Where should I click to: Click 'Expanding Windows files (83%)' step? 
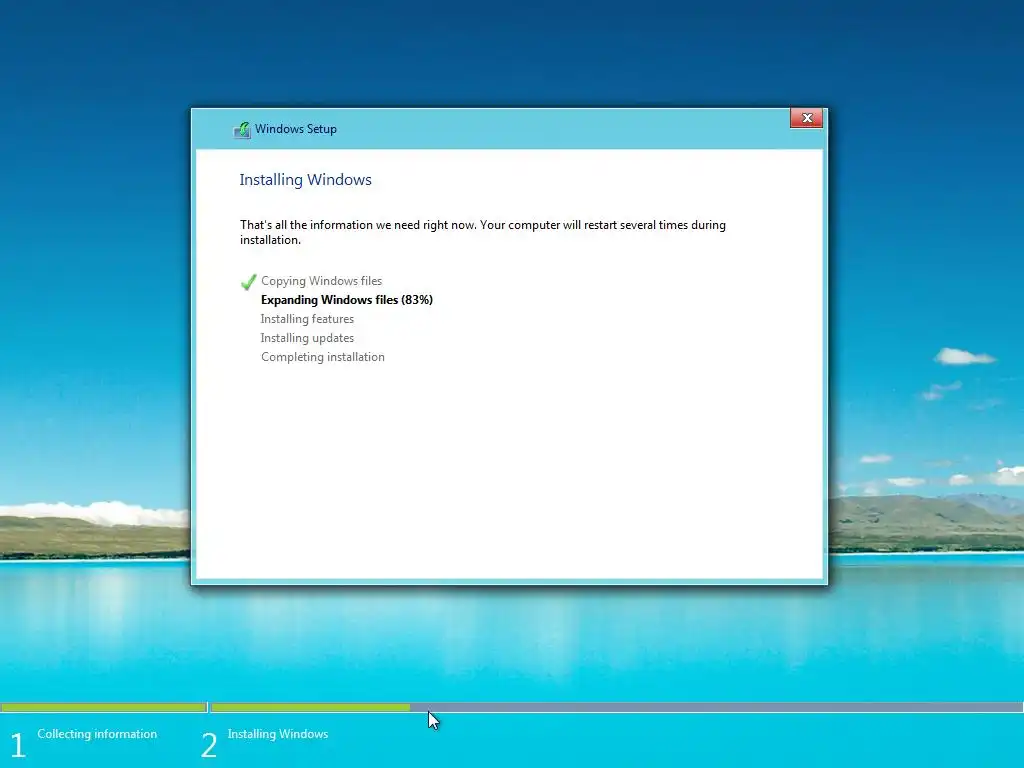tap(347, 300)
